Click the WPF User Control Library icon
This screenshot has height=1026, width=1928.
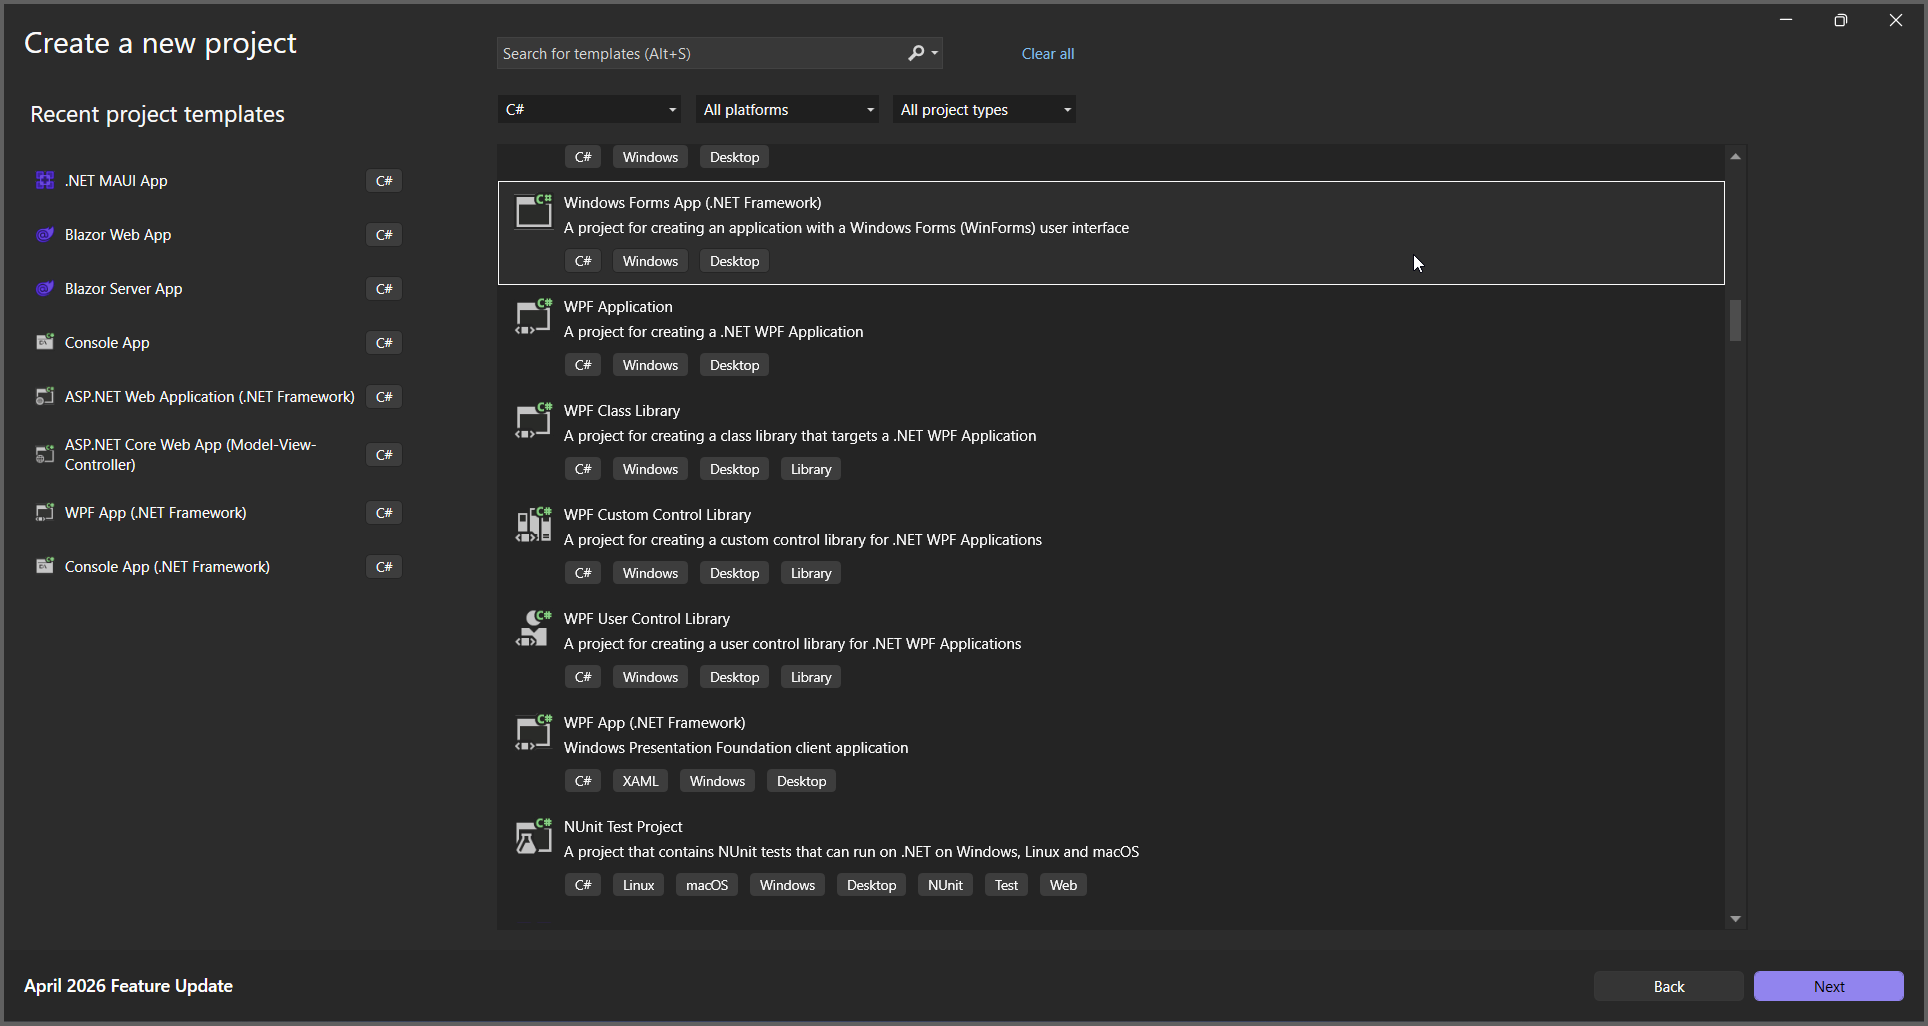533,628
